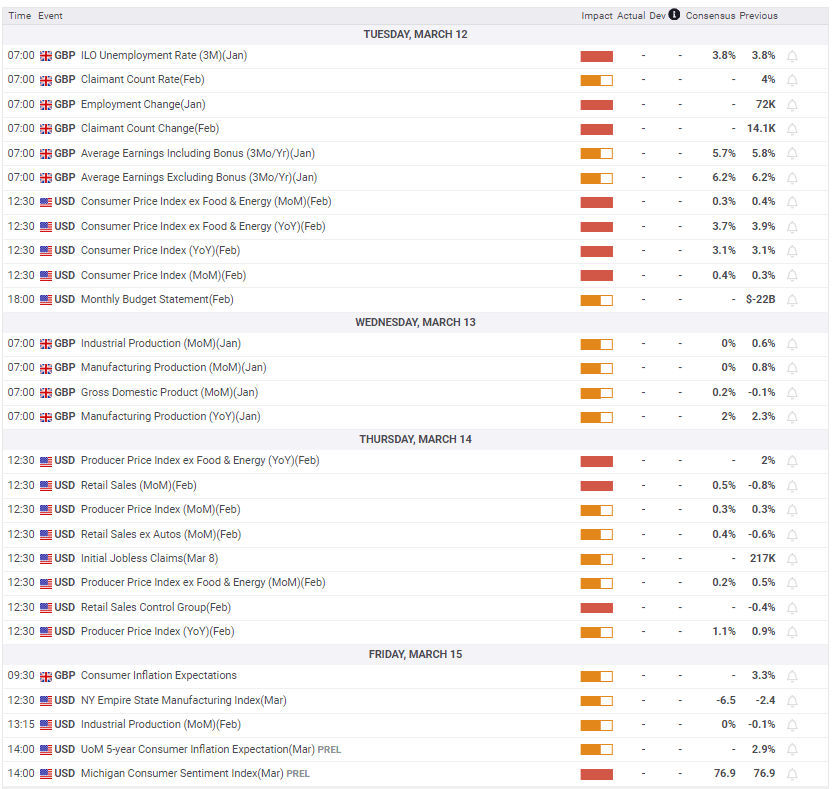Click previous value 14.1K for Claimant Count Change
Image resolution: width=832 pixels, height=789 pixels.
pyautogui.click(x=761, y=128)
